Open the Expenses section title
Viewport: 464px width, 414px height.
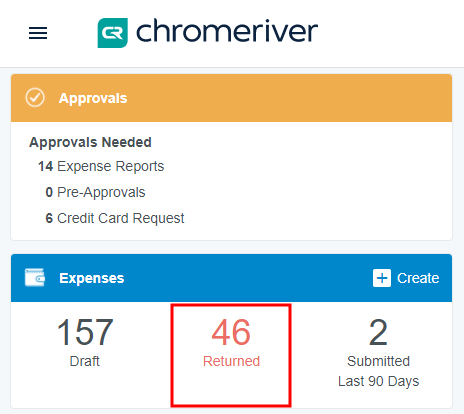(x=92, y=278)
